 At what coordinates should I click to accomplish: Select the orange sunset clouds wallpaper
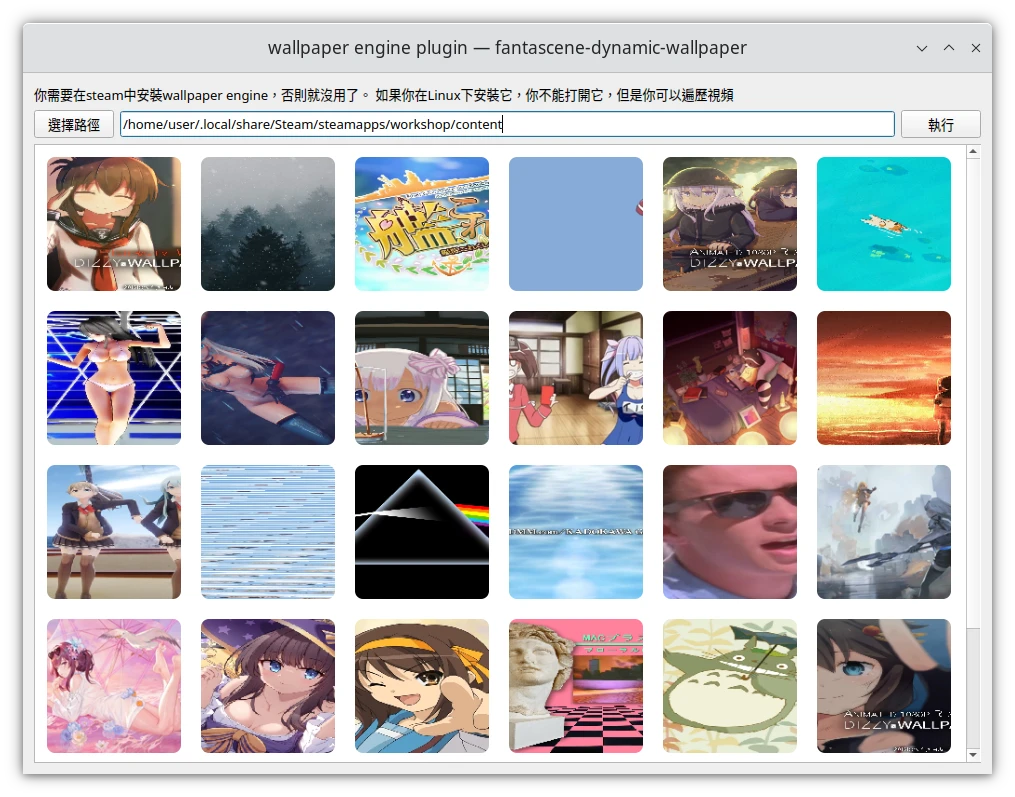point(884,378)
